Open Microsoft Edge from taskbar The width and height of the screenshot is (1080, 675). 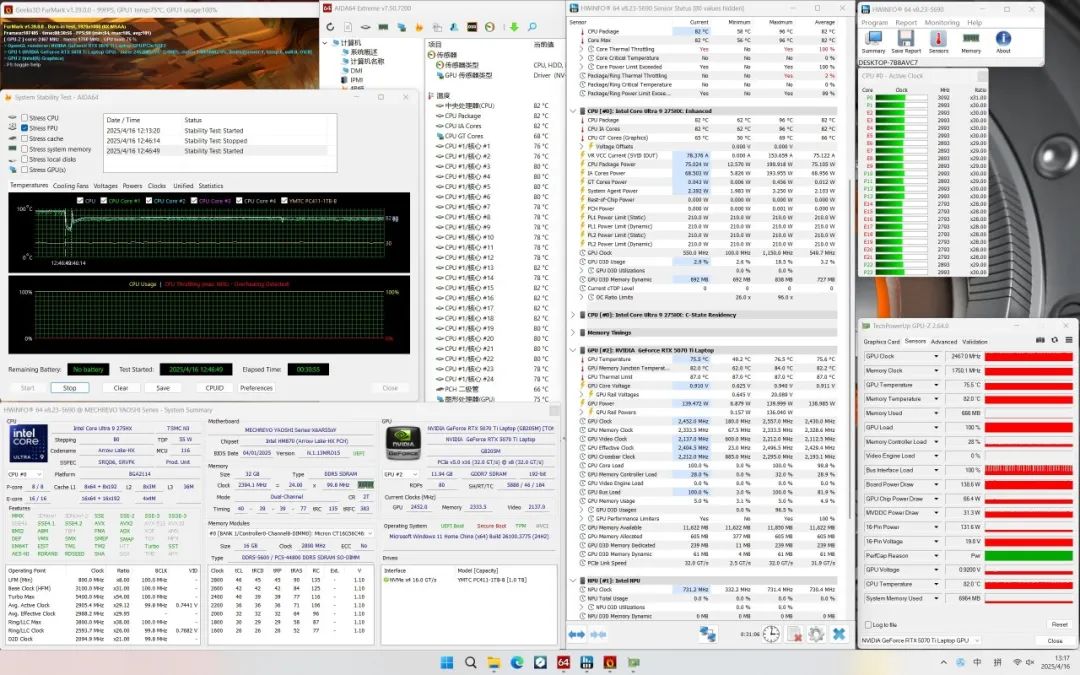click(x=517, y=663)
